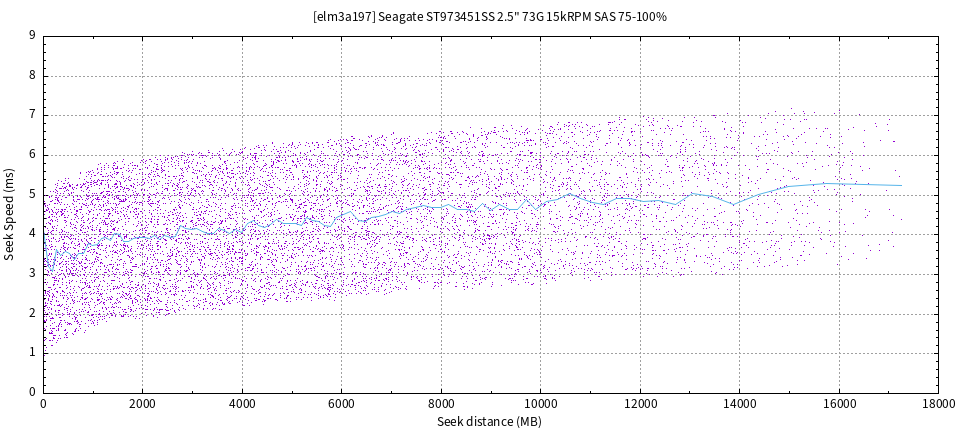Click the 10000 x-axis tick label
The image size is (960, 432).
click(540, 404)
